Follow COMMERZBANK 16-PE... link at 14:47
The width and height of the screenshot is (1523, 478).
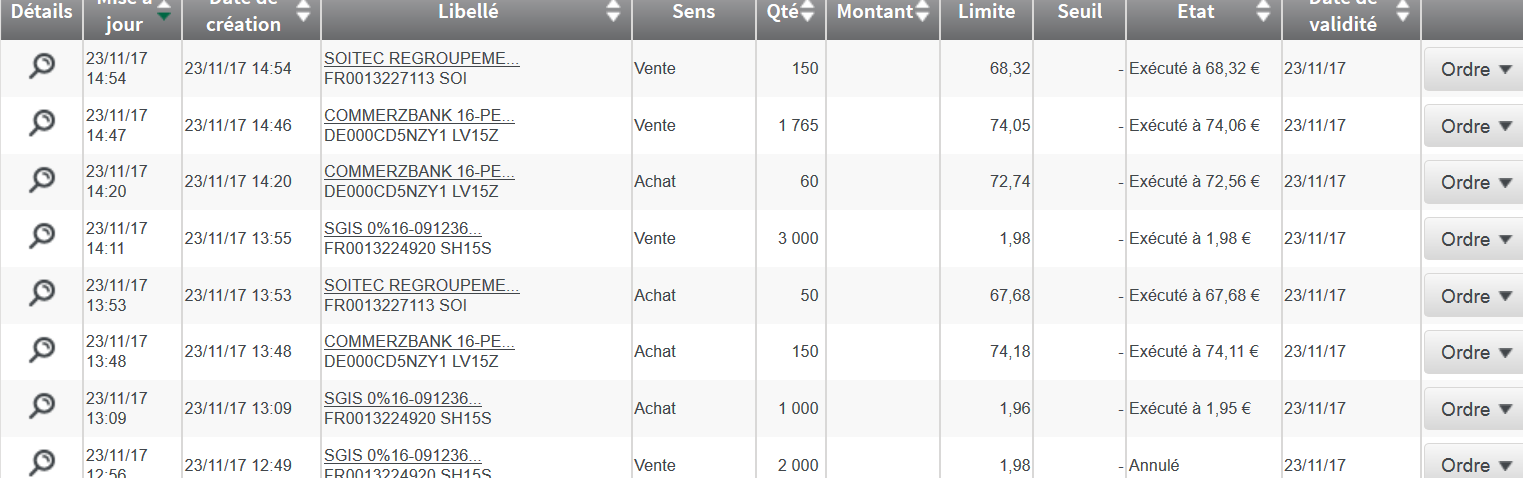tap(419, 116)
